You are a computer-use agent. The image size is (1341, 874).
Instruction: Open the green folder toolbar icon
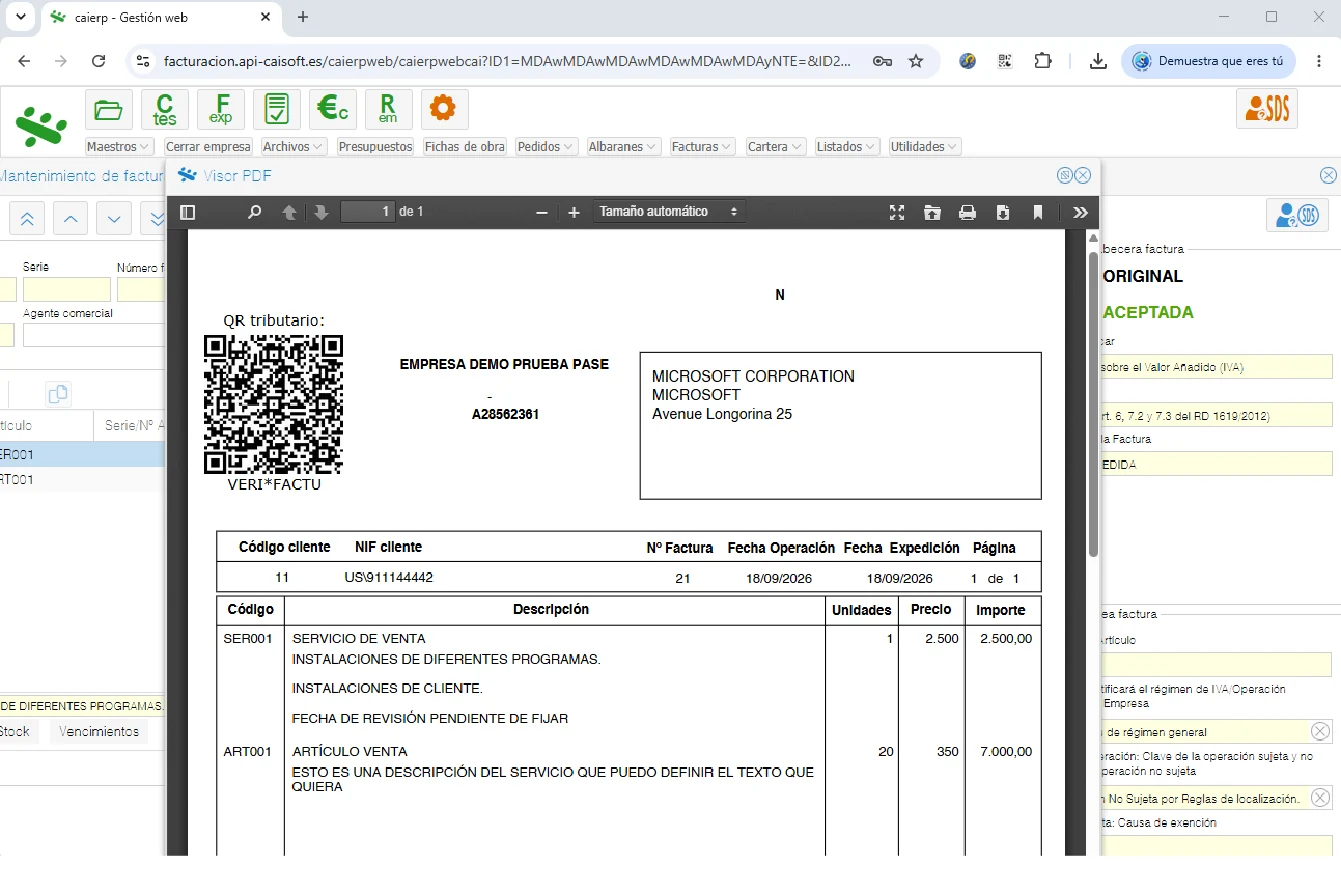pos(109,110)
